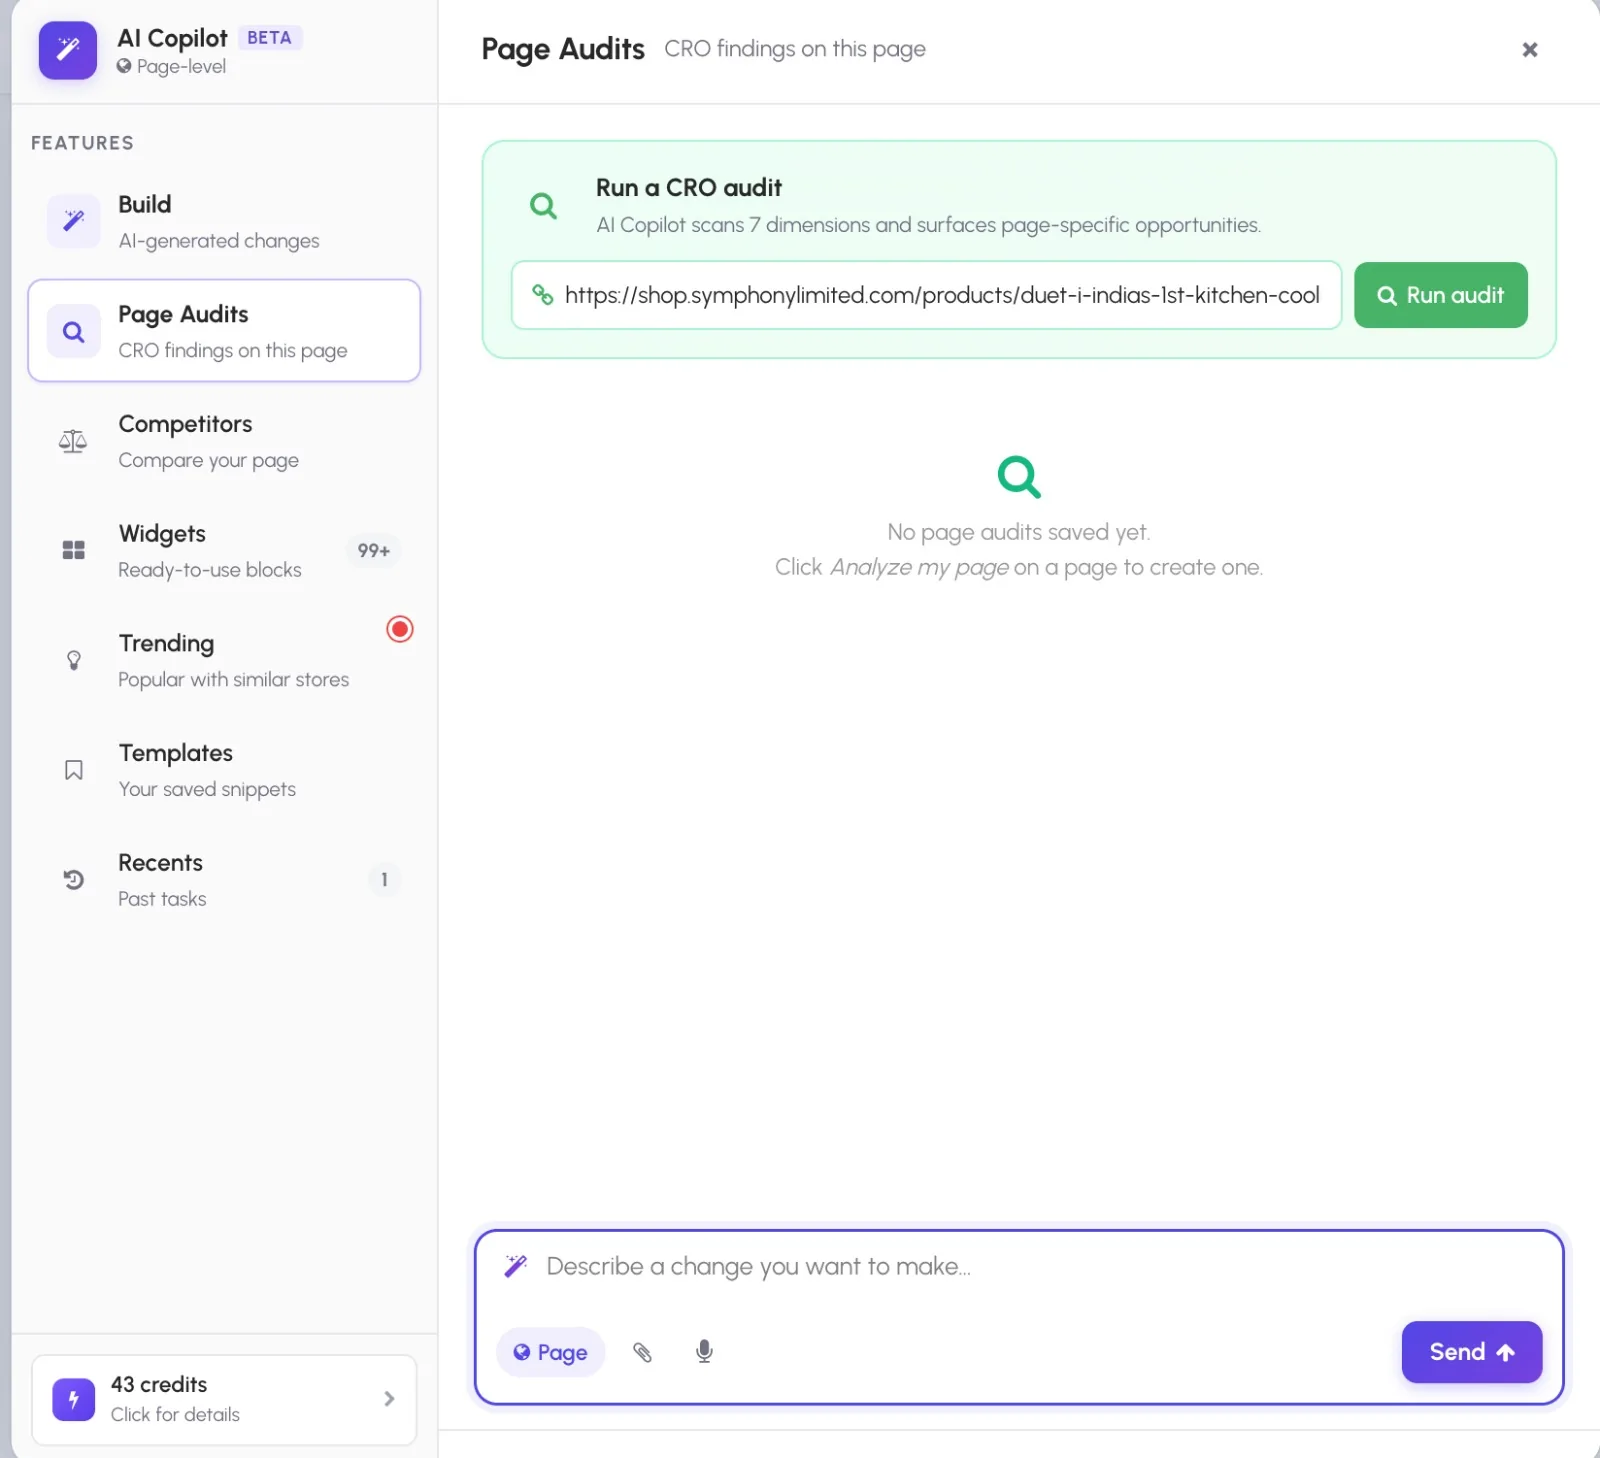Click the red live indicator on Trending

point(400,629)
